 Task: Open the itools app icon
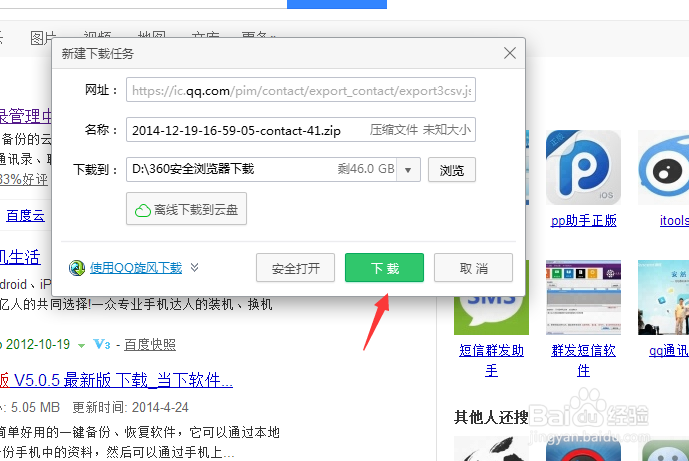pyautogui.click(x=664, y=167)
